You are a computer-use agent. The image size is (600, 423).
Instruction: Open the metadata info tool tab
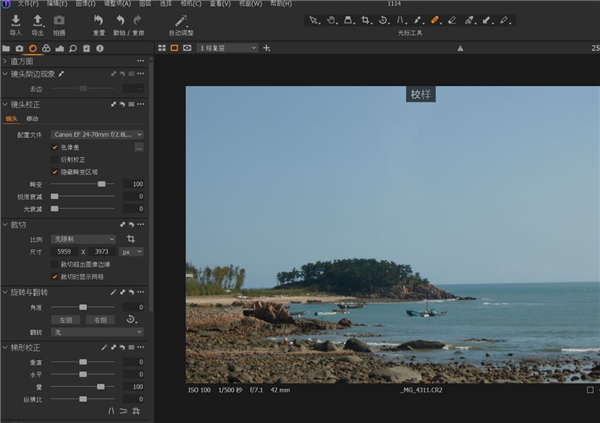[100, 48]
